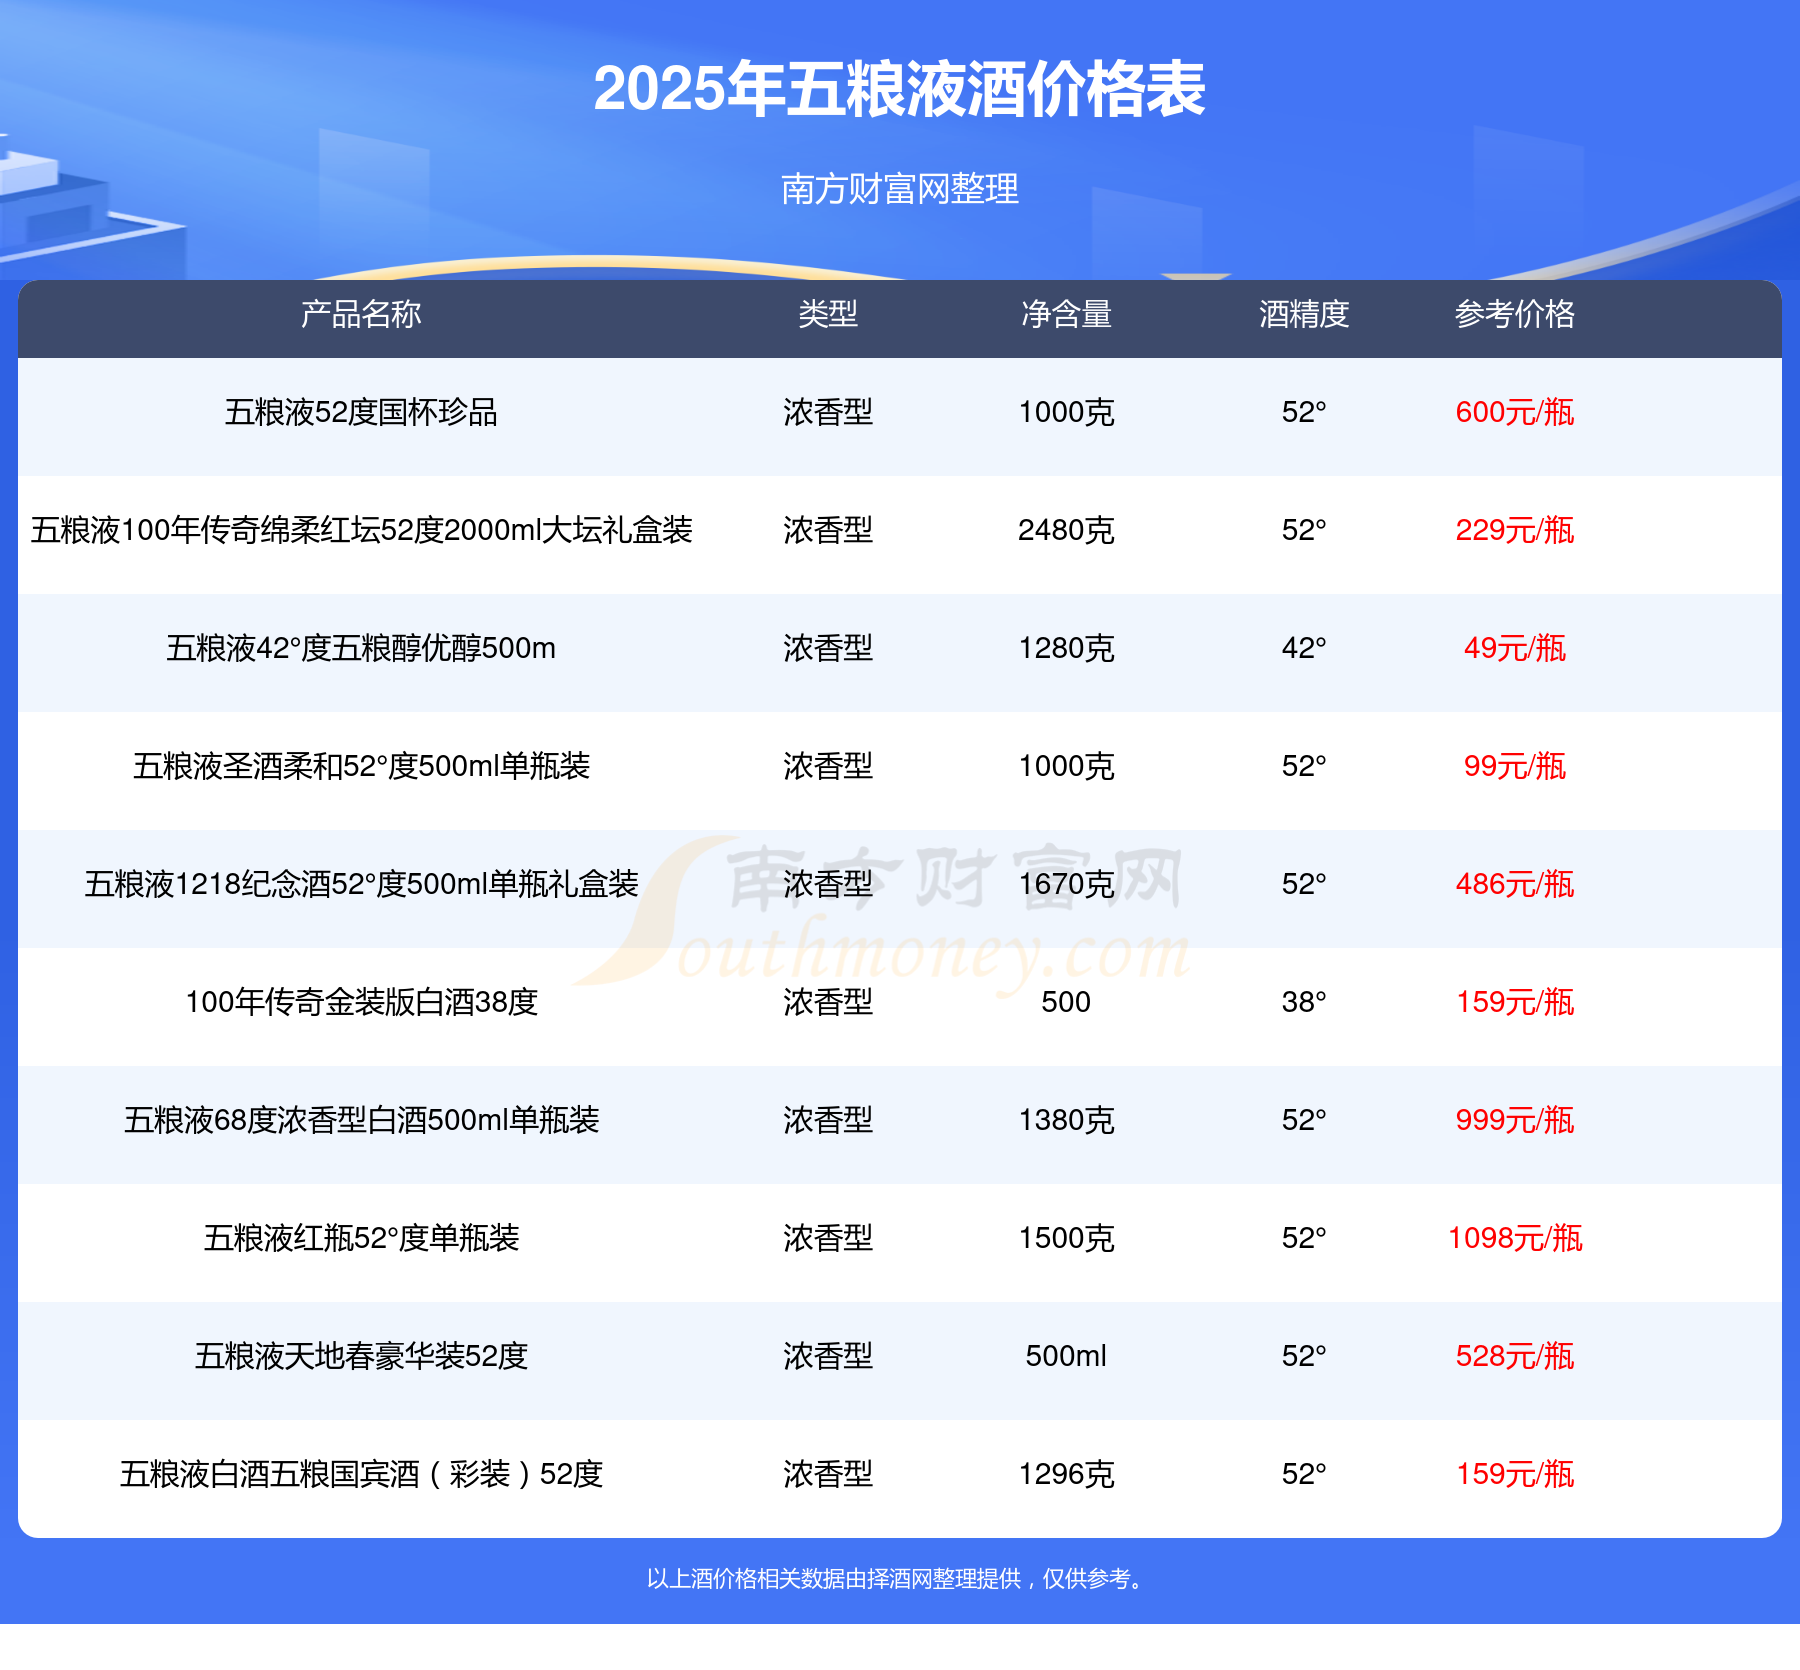This screenshot has width=1800, height=1670.
Task: Click price 99元/瓶
Action: click(1515, 766)
